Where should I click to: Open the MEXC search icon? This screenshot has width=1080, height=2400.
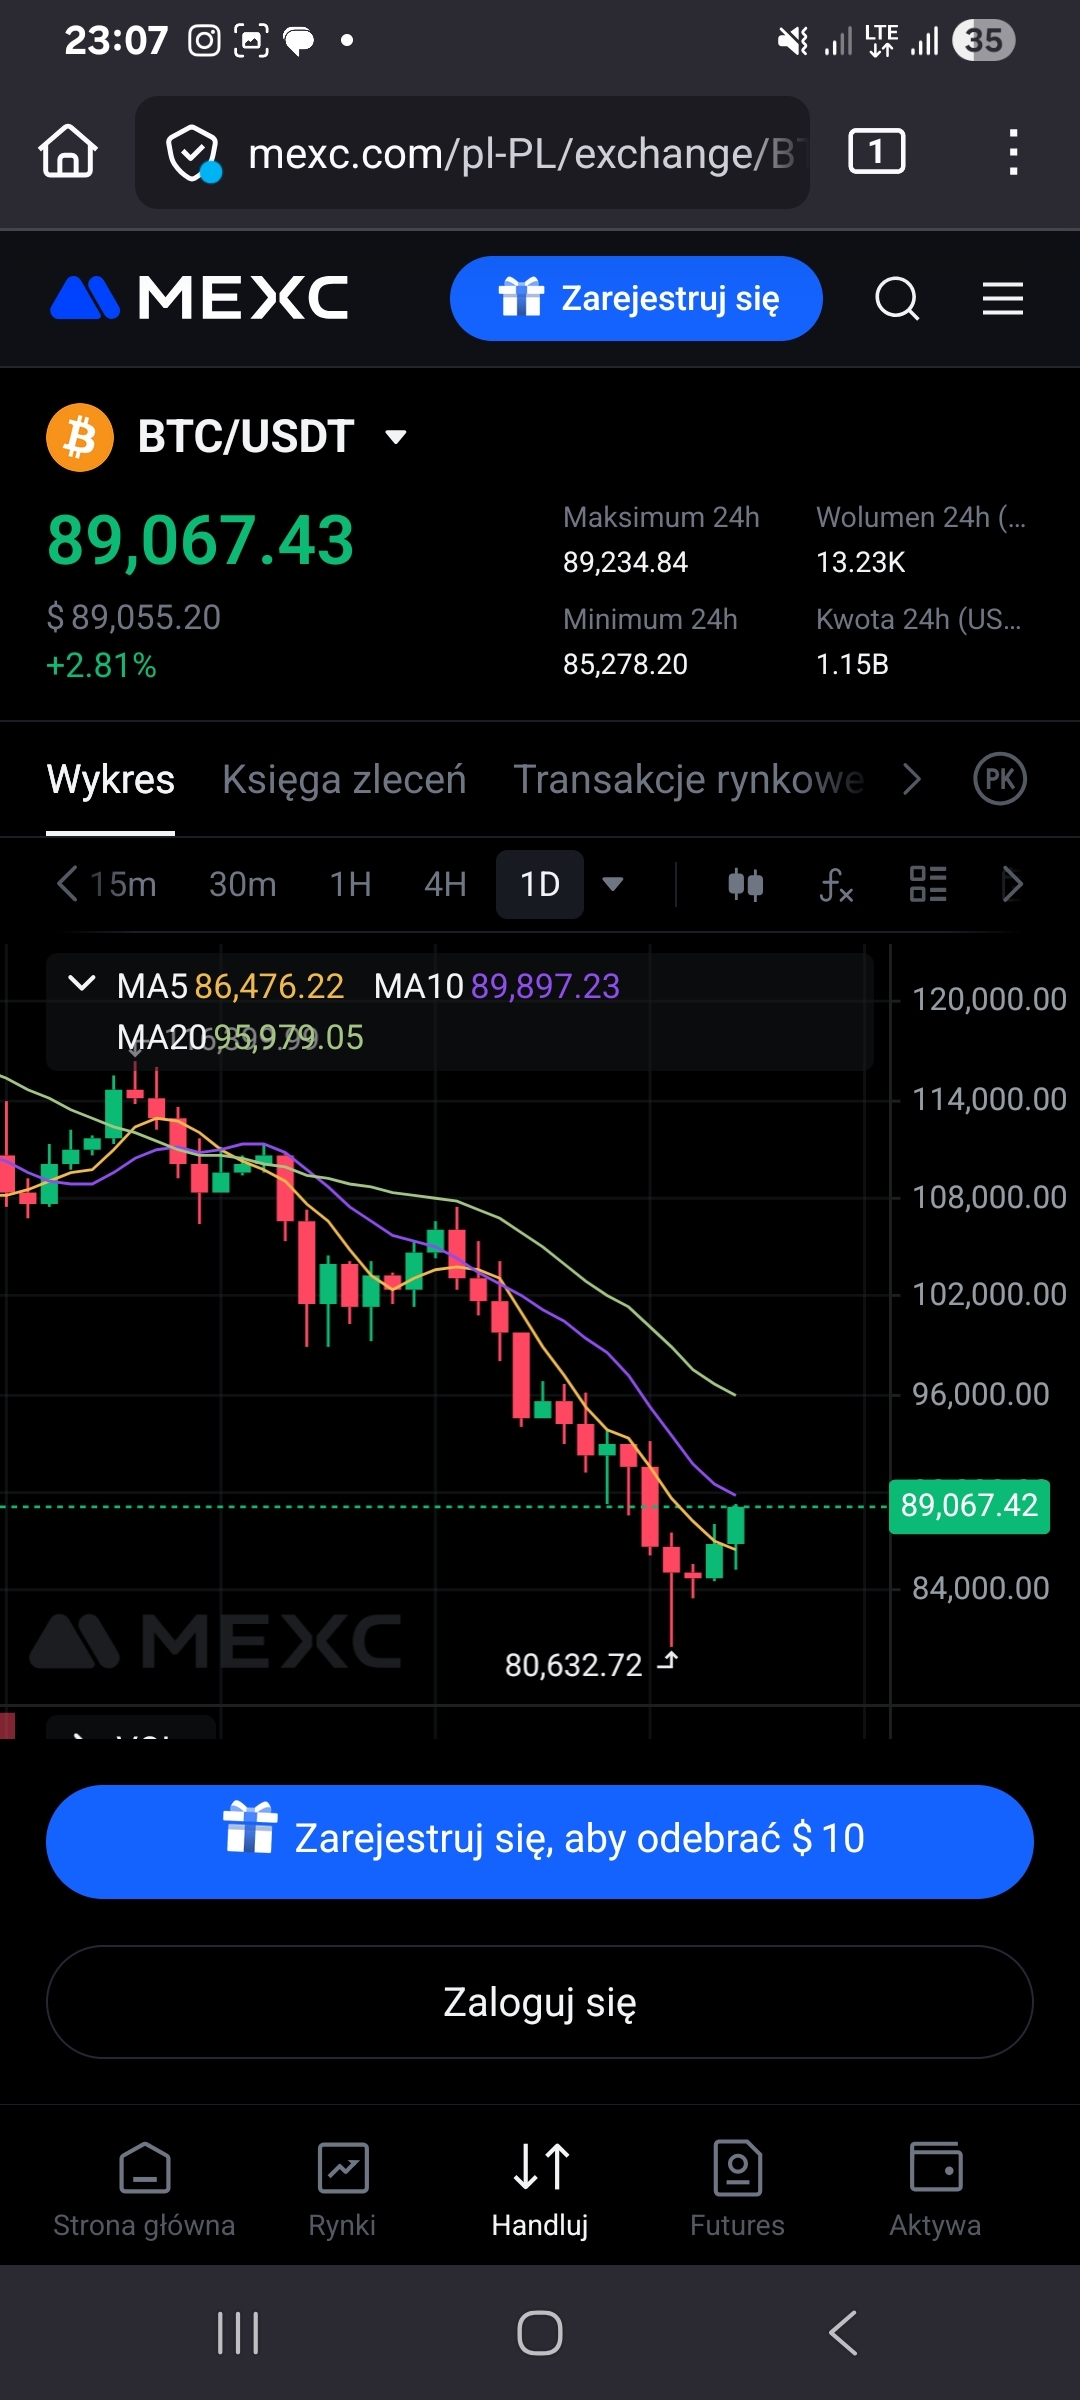click(x=897, y=299)
